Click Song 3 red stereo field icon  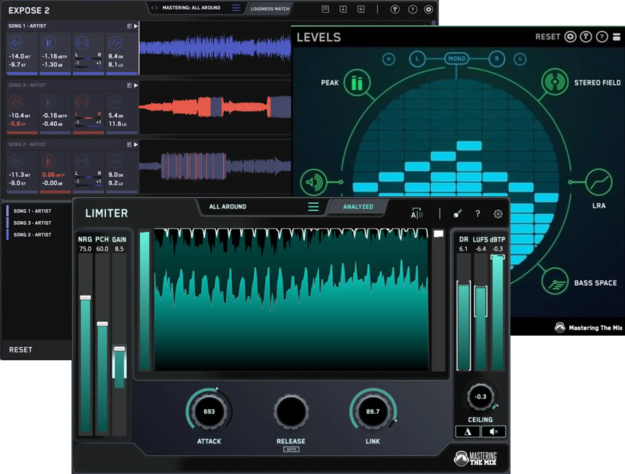[82, 102]
